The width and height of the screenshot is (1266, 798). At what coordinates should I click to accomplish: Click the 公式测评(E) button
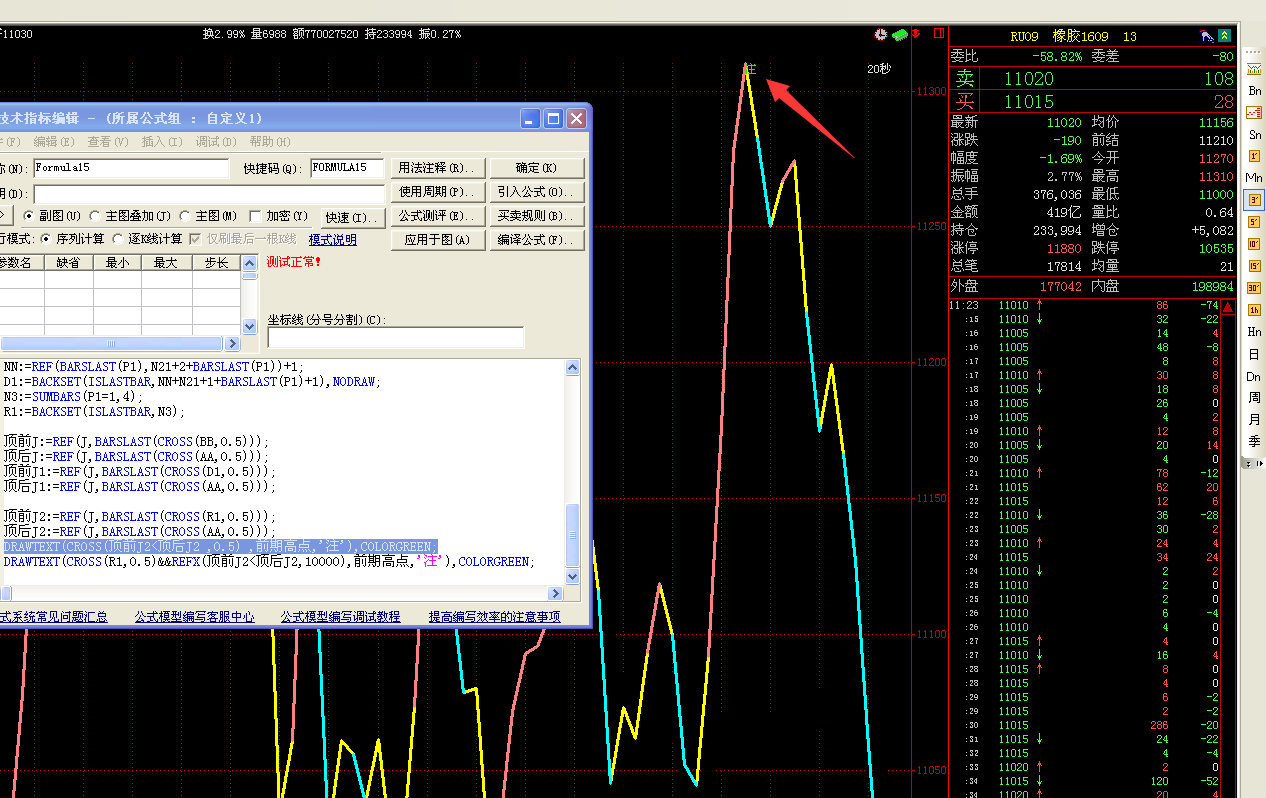click(436, 216)
